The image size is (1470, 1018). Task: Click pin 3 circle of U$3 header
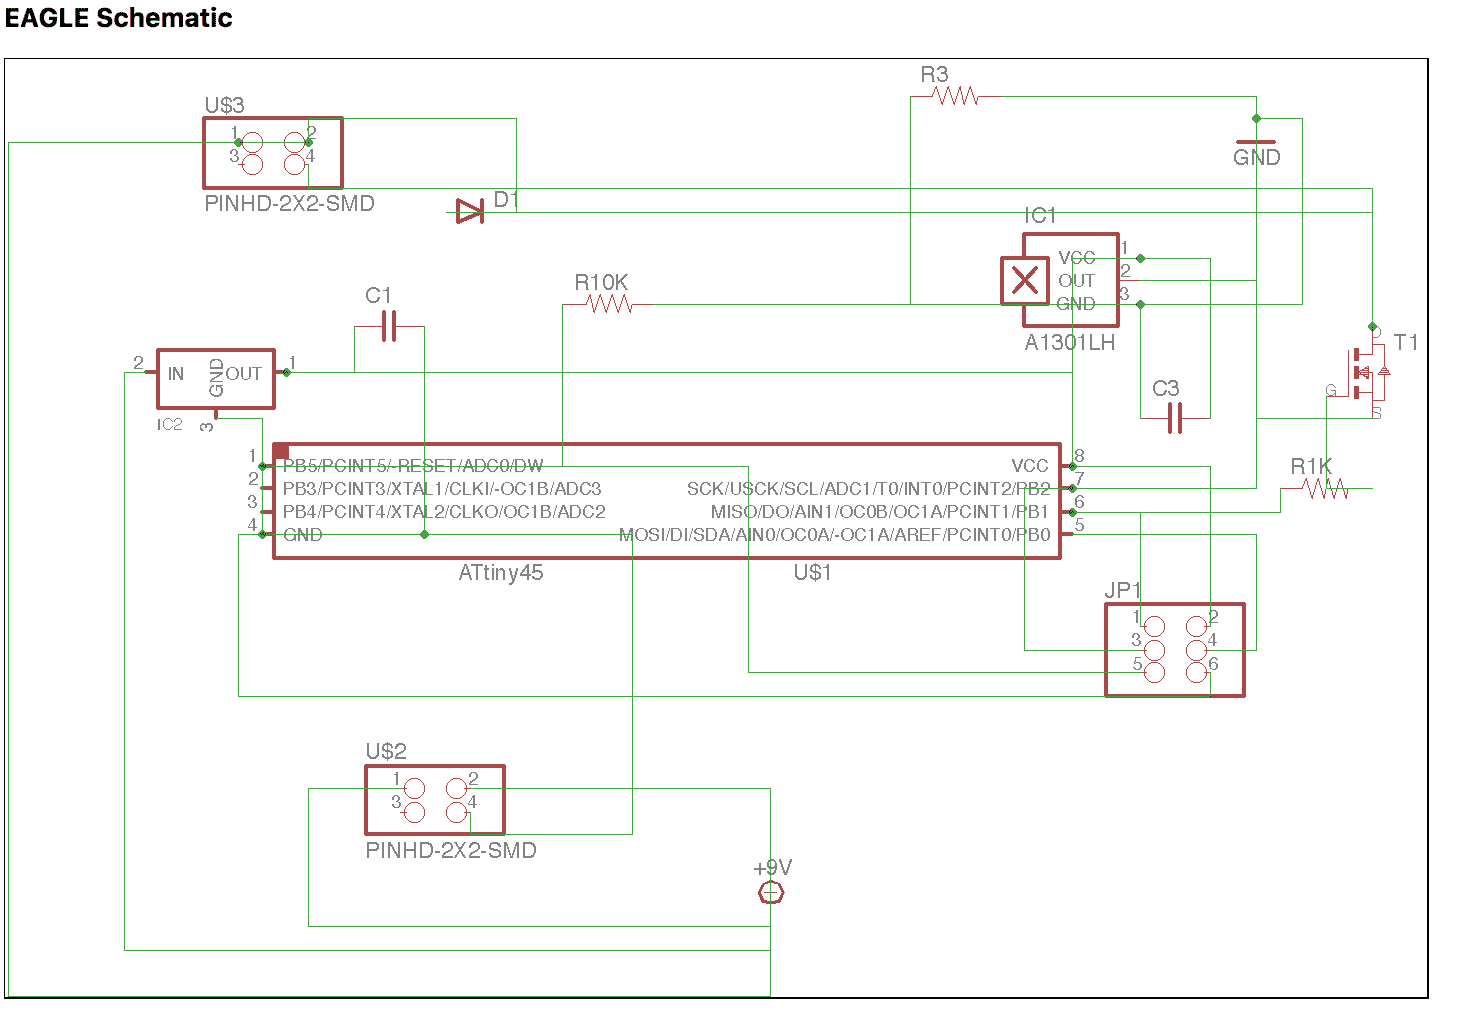(253, 165)
